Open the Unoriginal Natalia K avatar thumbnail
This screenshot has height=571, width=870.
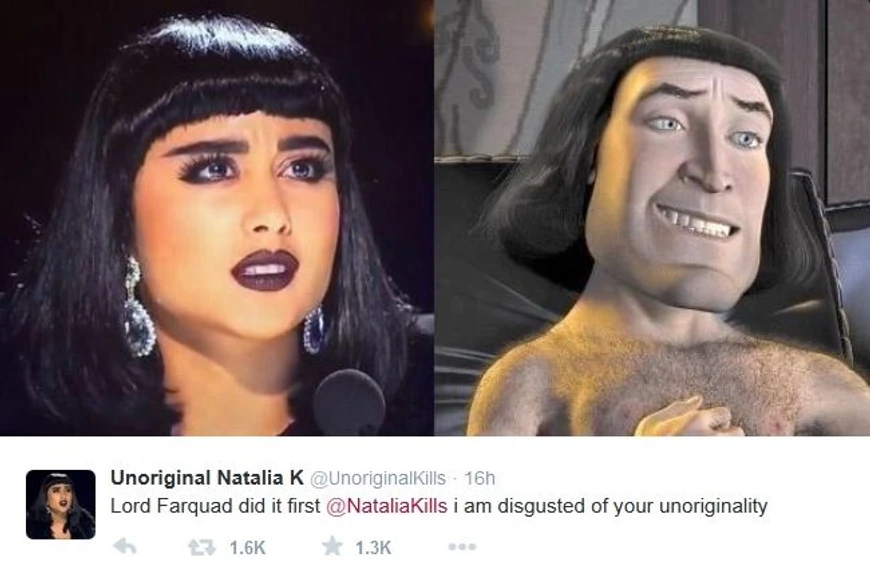60,504
